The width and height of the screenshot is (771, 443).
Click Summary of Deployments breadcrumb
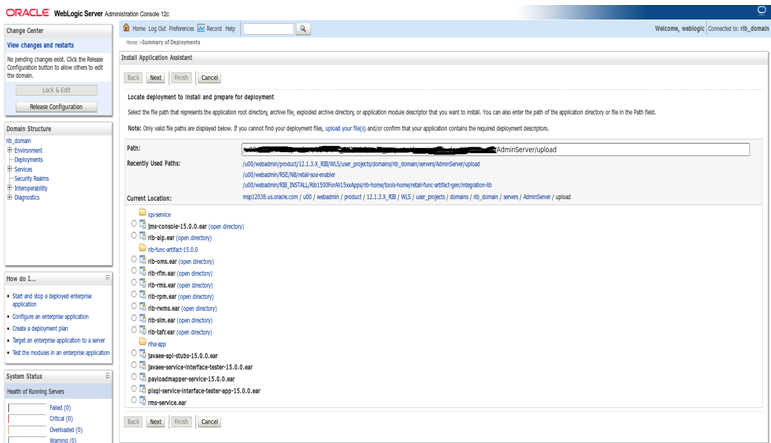click(x=171, y=42)
